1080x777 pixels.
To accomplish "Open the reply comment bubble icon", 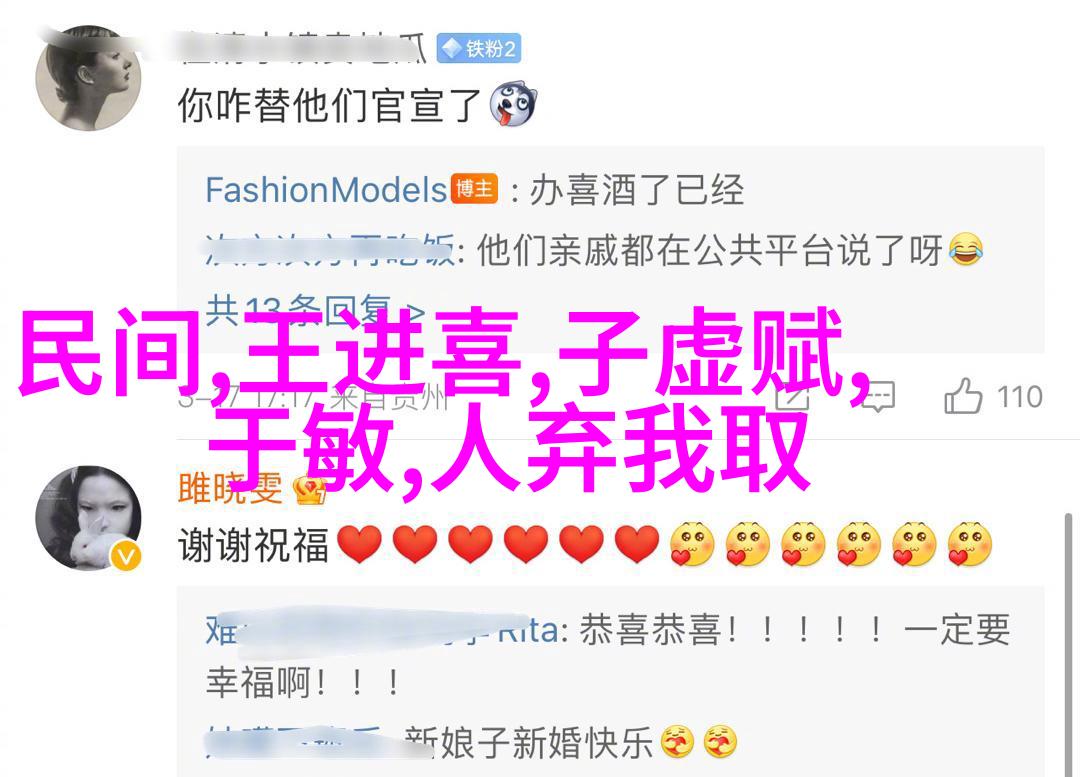I will tap(878, 397).
